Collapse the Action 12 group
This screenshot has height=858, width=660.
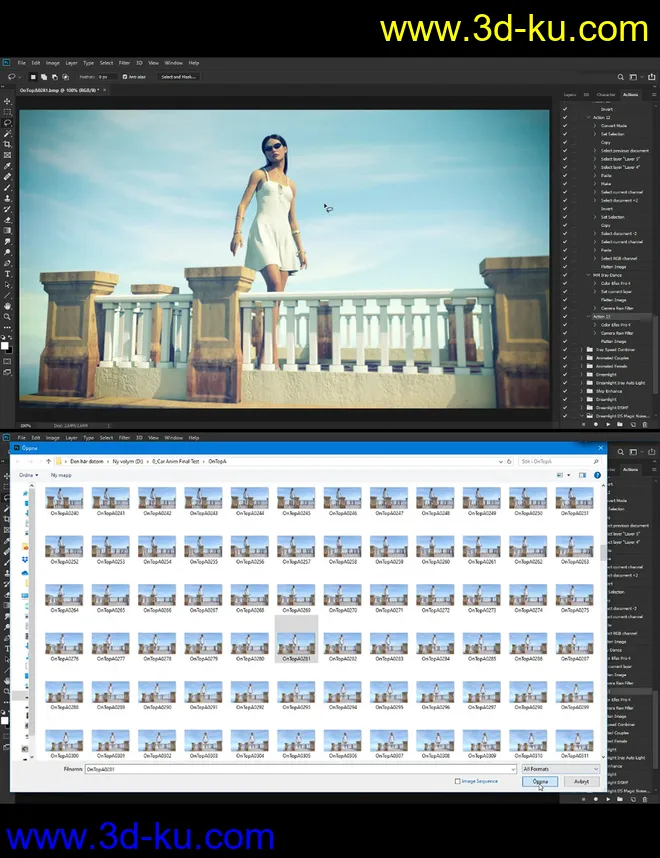588,117
